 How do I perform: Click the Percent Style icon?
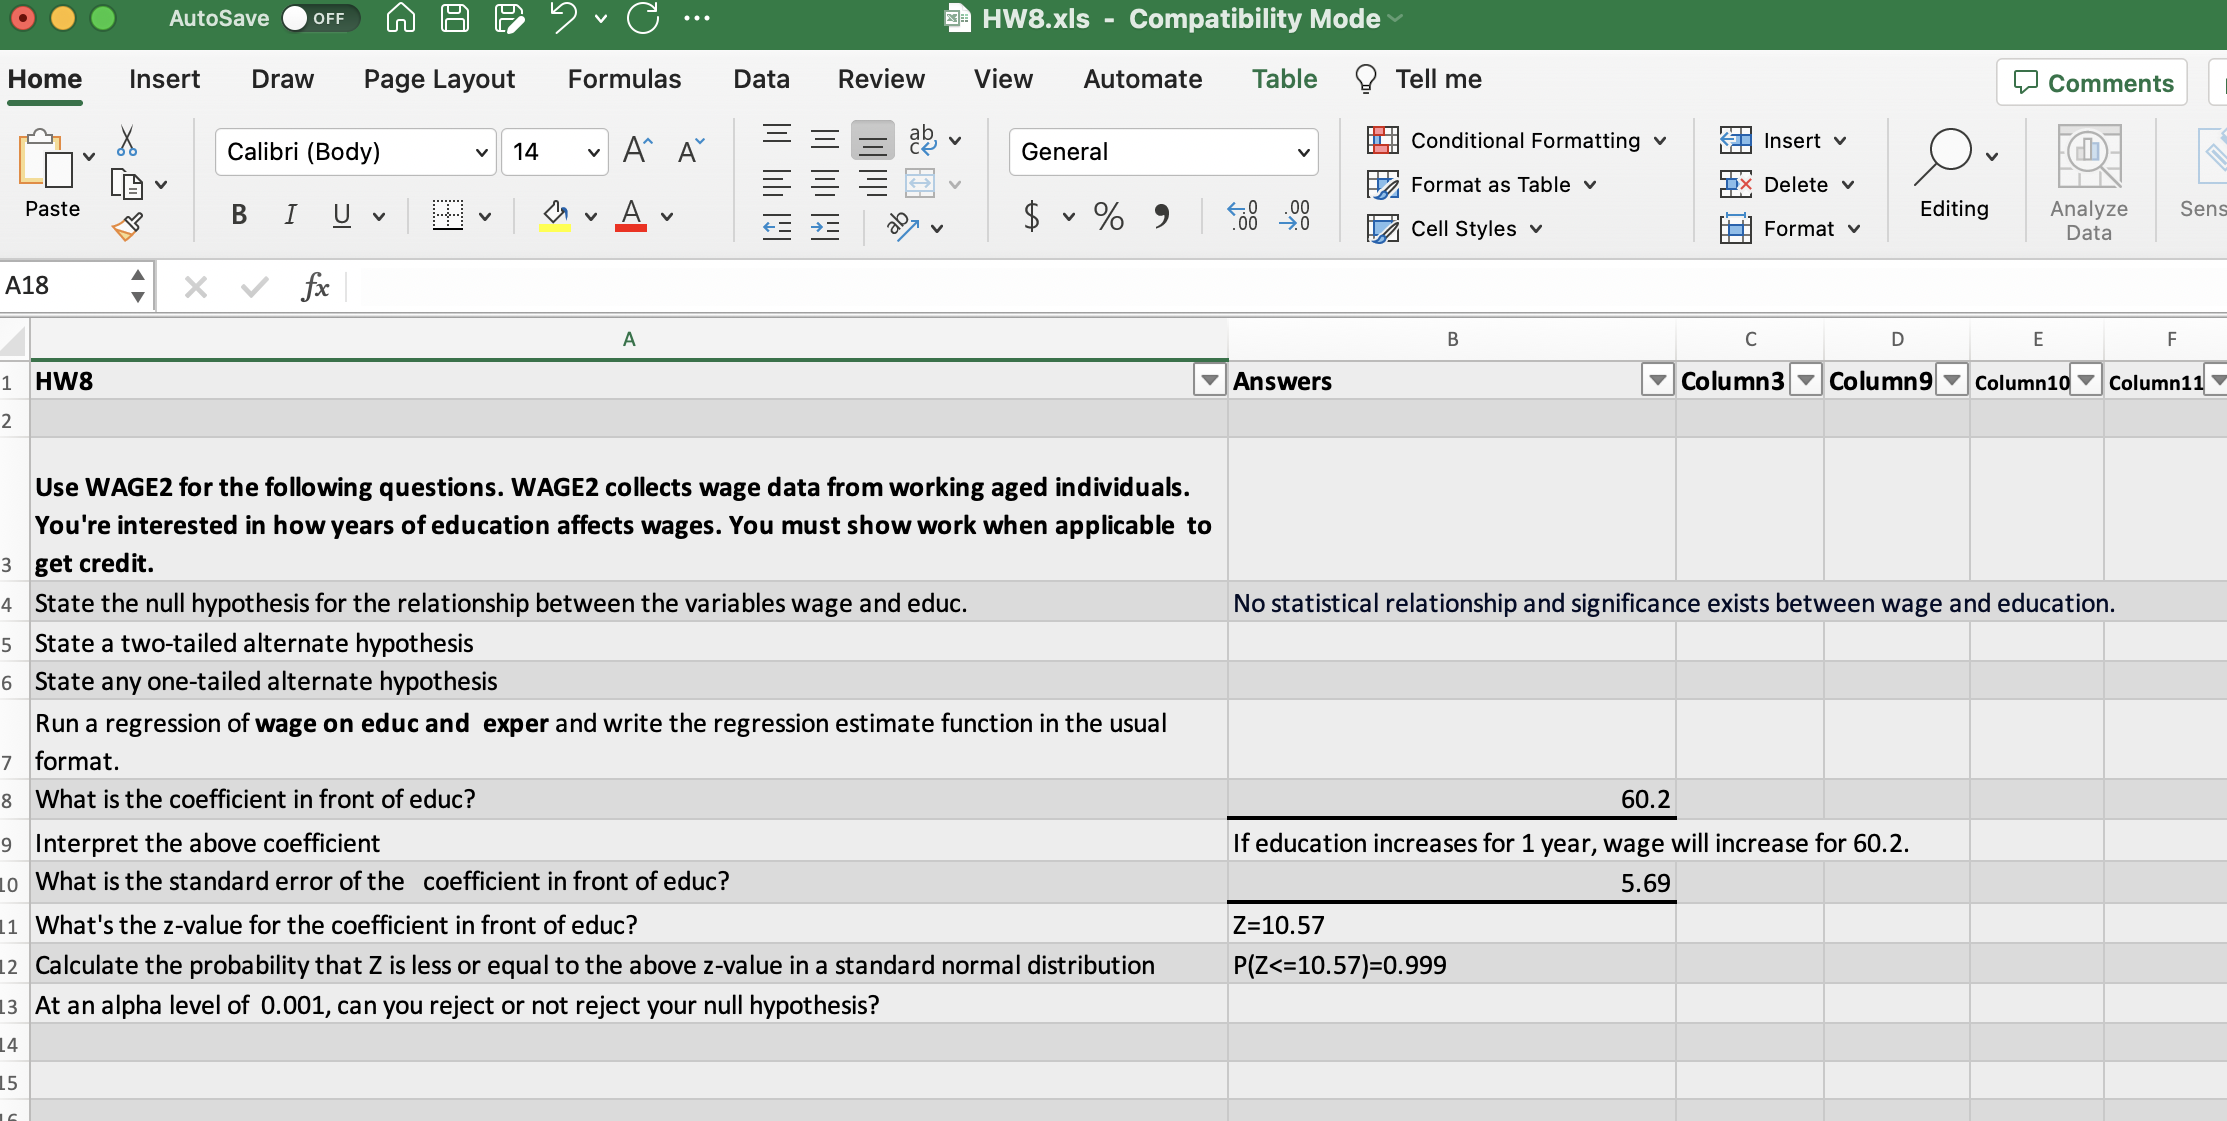(x=1108, y=216)
